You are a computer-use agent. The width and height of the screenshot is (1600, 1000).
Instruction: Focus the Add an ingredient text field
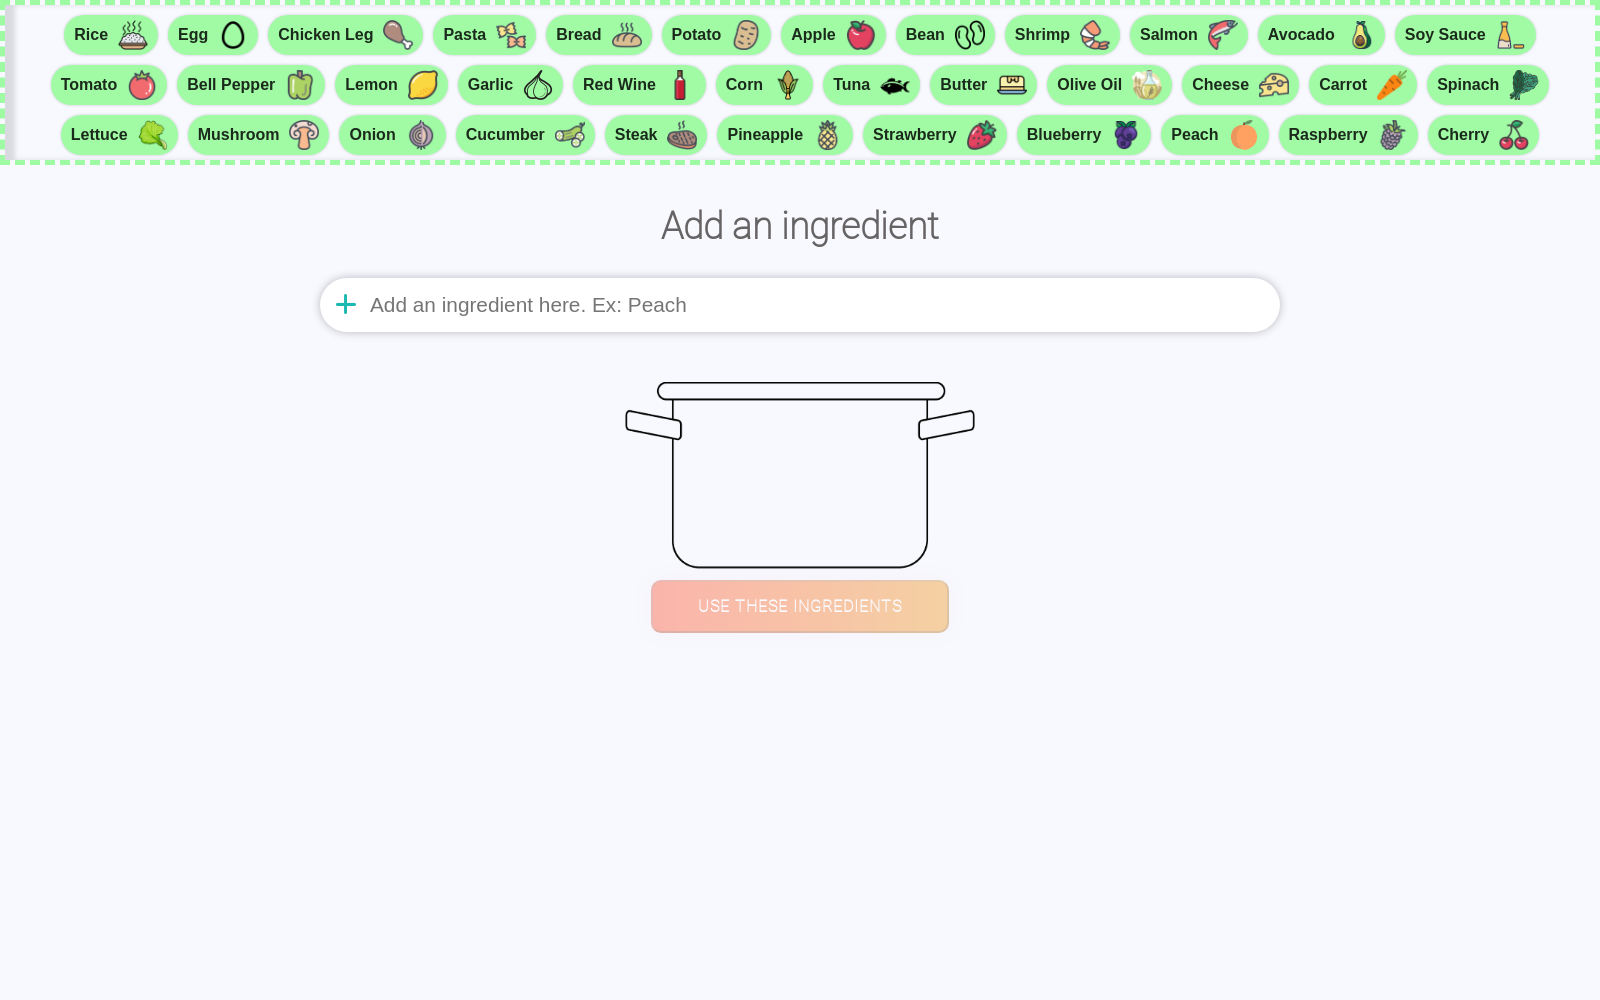pyautogui.click(x=800, y=305)
